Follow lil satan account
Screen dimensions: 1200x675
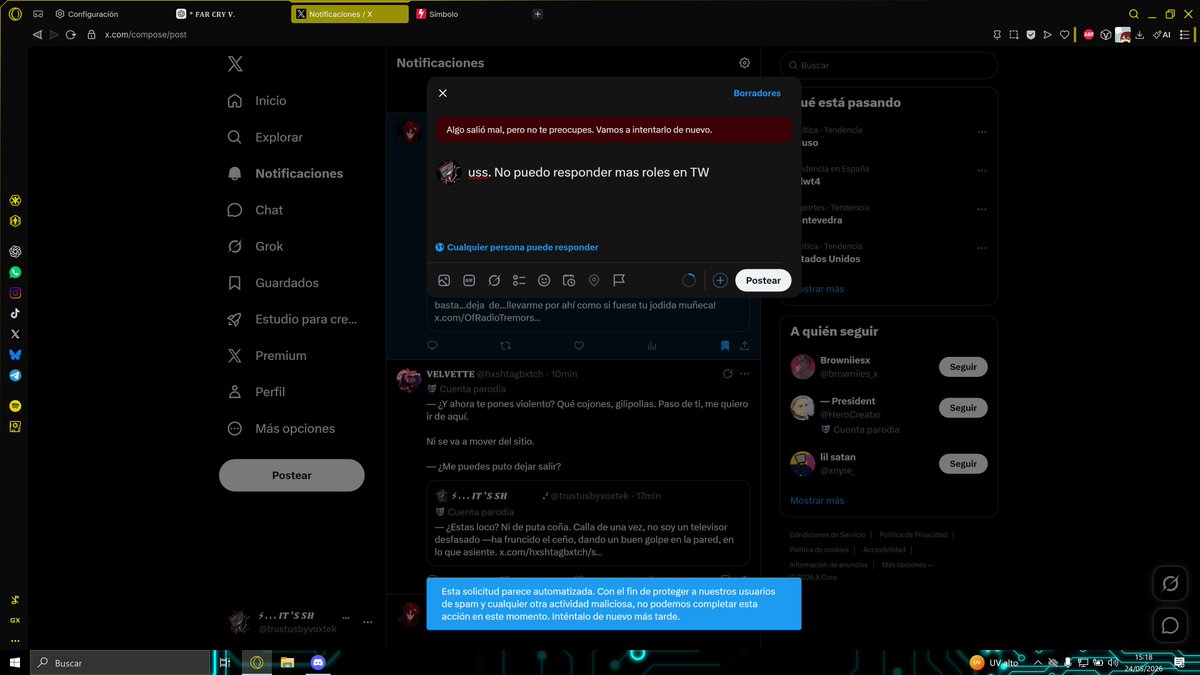[963, 464]
